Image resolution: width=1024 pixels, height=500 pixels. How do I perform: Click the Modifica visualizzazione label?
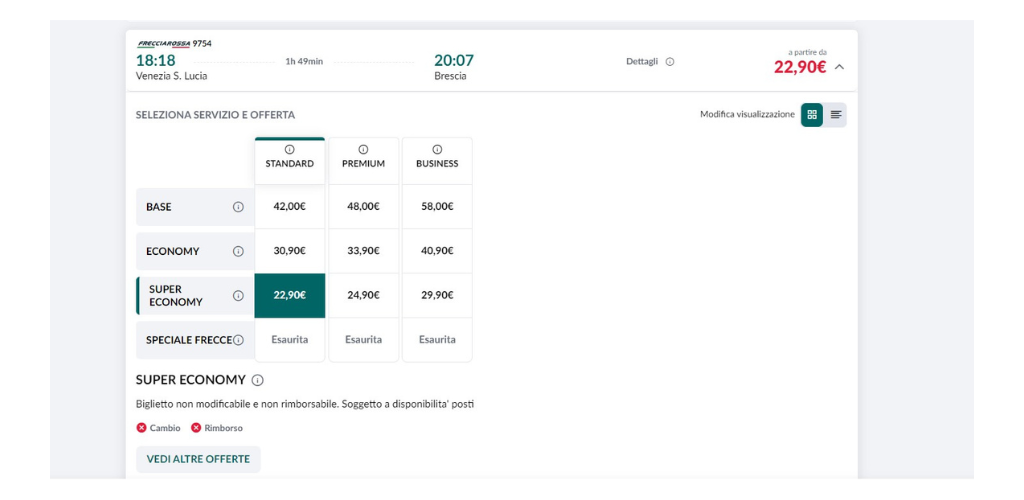pyautogui.click(x=747, y=115)
